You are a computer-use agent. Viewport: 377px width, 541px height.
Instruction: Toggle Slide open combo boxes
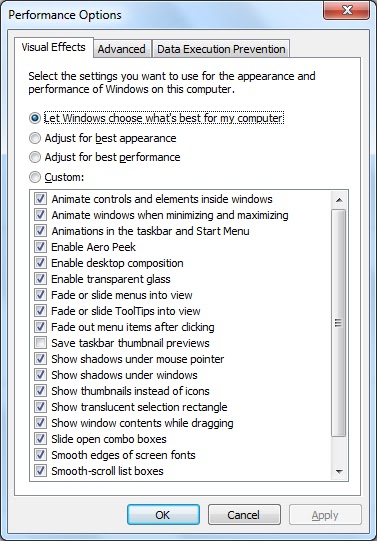(x=40, y=439)
